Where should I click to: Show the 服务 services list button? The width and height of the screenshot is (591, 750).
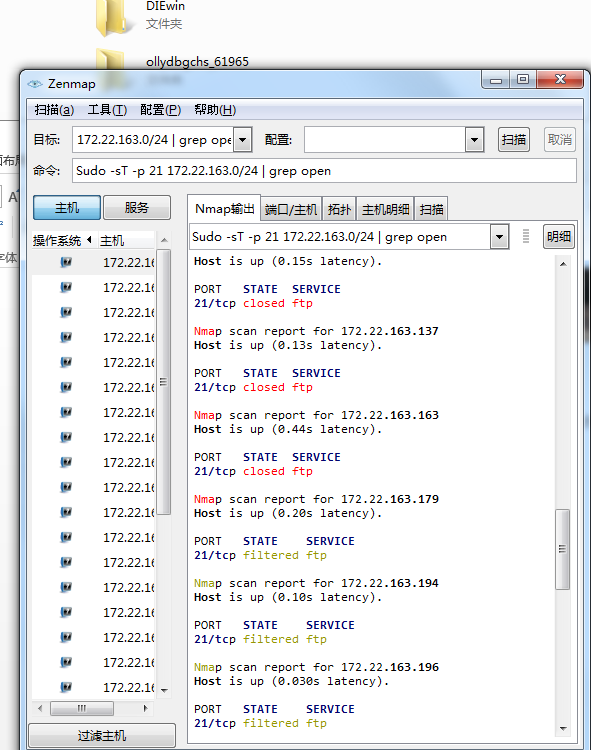point(137,208)
